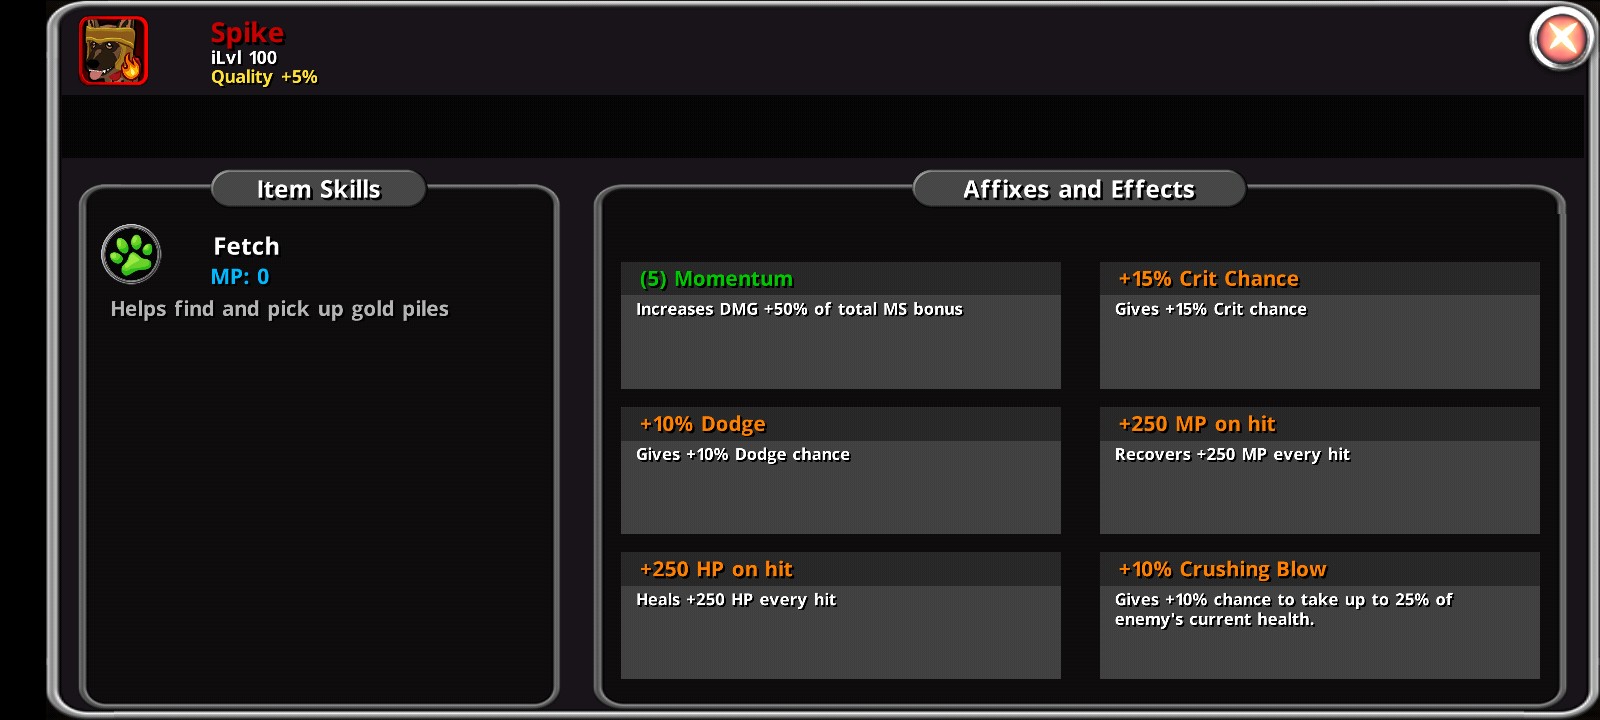Screen dimensions: 1600x720
Task: Tap the green paw Fetch skill icon
Action: click(x=131, y=254)
